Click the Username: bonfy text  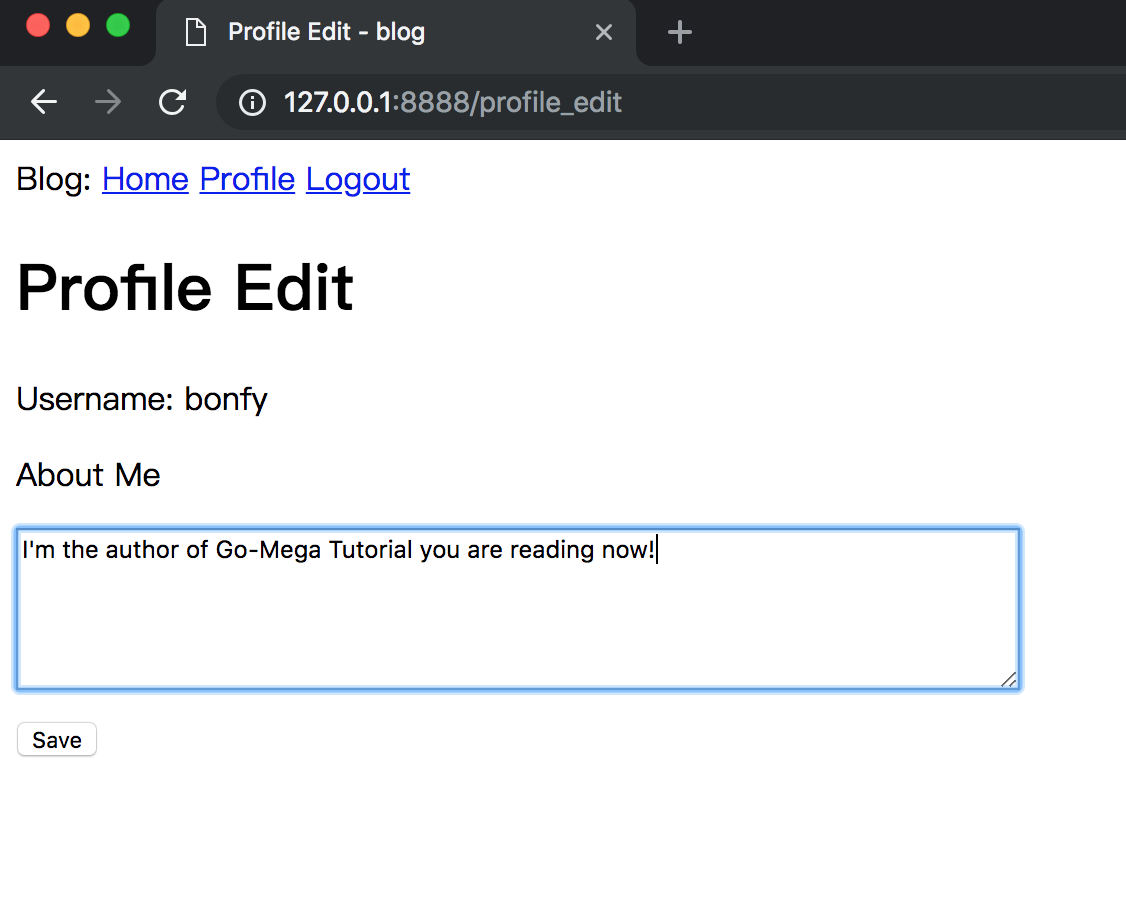pyautogui.click(x=142, y=400)
